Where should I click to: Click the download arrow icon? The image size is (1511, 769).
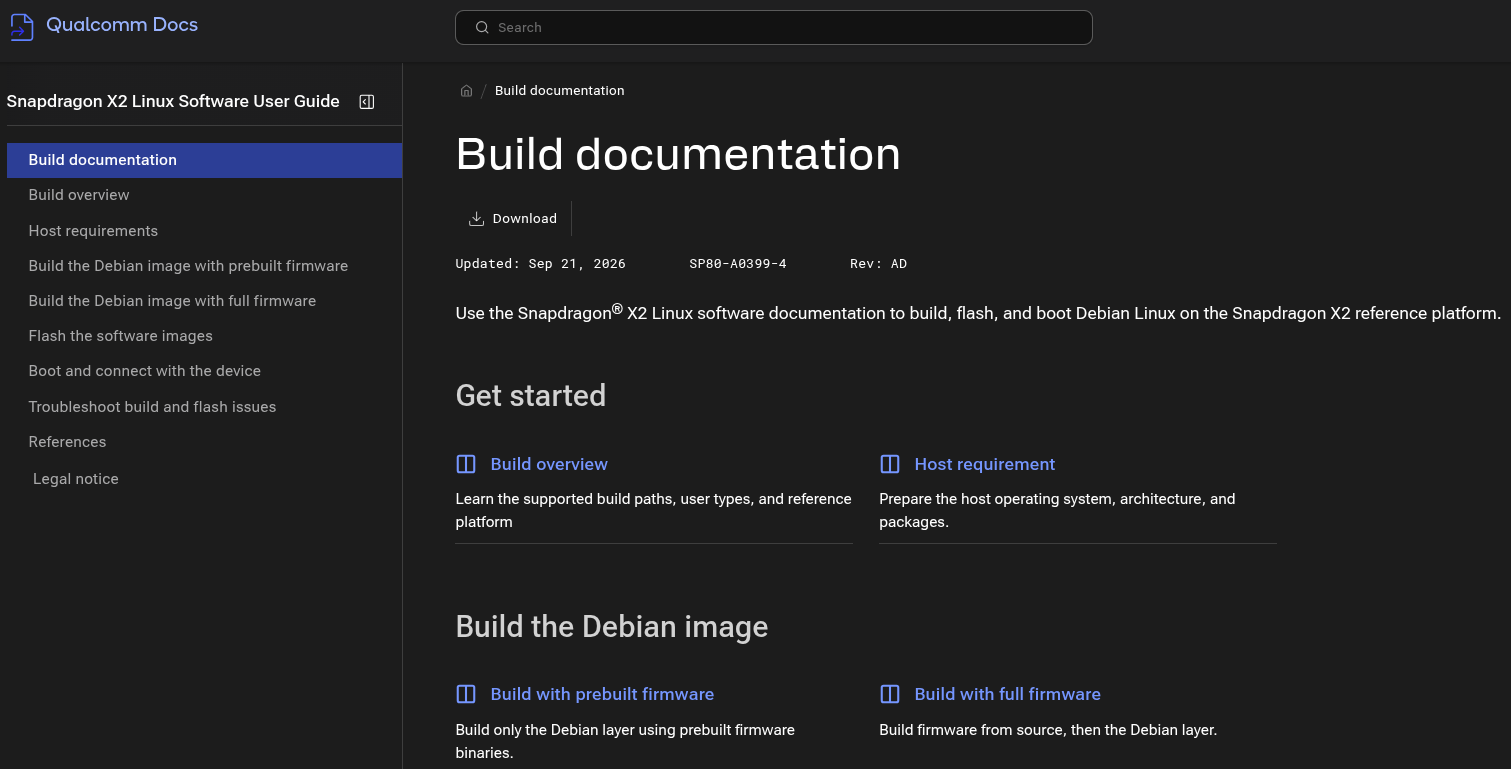tap(477, 219)
